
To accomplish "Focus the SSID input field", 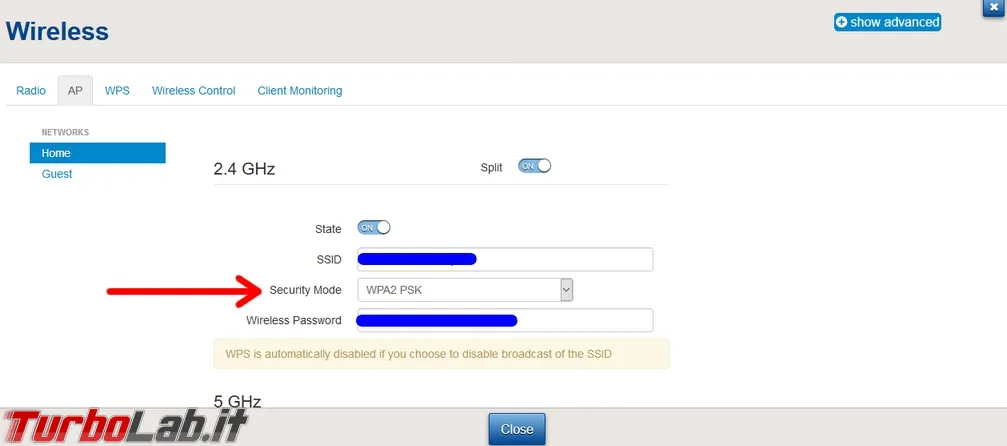I will (505, 260).
